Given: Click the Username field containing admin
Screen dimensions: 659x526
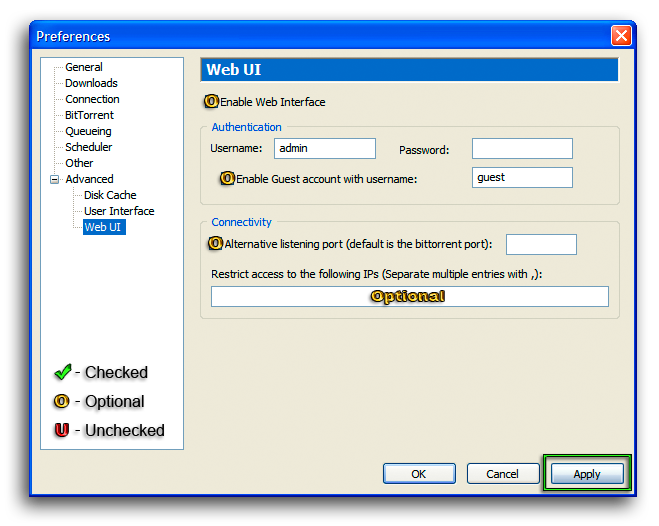Looking at the screenshot, I should click(x=324, y=149).
